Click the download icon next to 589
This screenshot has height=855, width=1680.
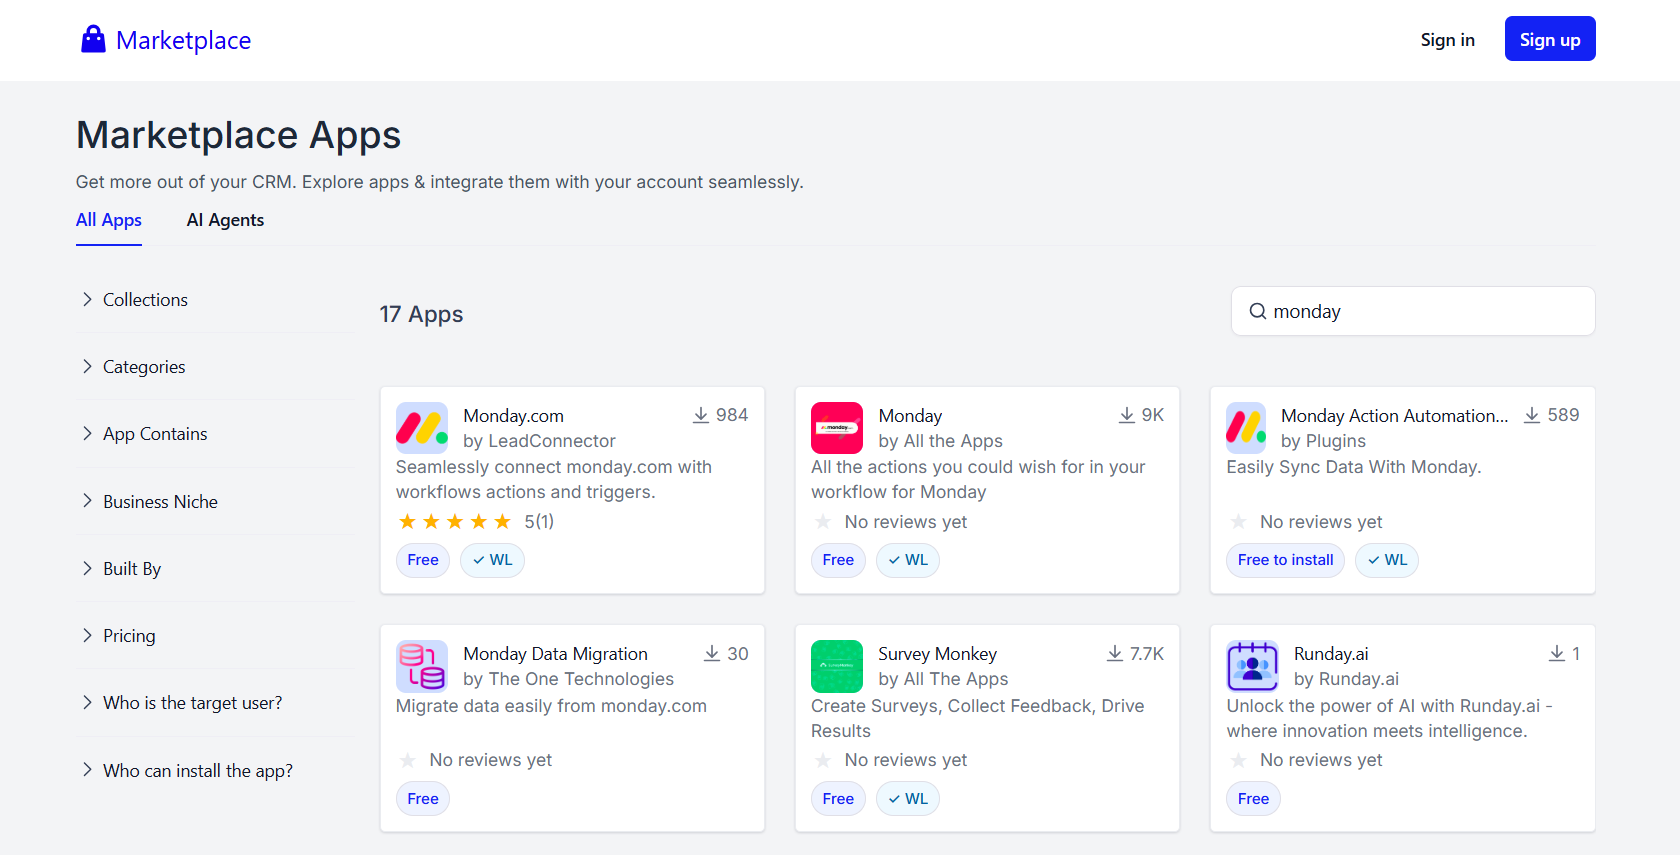pos(1532,415)
